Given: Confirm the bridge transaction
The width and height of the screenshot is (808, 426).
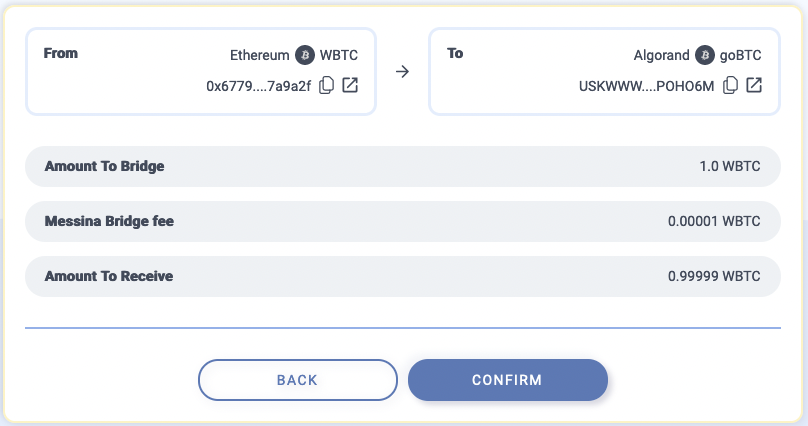Looking at the screenshot, I should (x=508, y=380).
